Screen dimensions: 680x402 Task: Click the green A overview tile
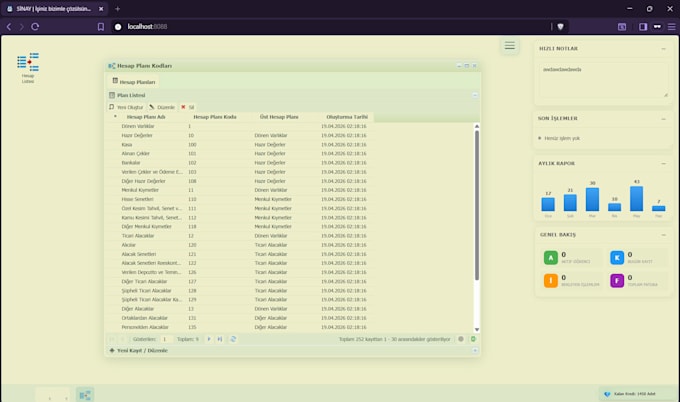click(551, 258)
